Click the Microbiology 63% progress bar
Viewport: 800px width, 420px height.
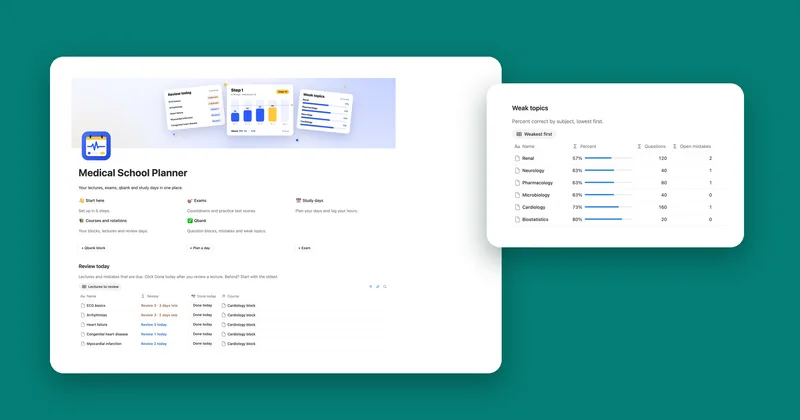coord(608,195)
